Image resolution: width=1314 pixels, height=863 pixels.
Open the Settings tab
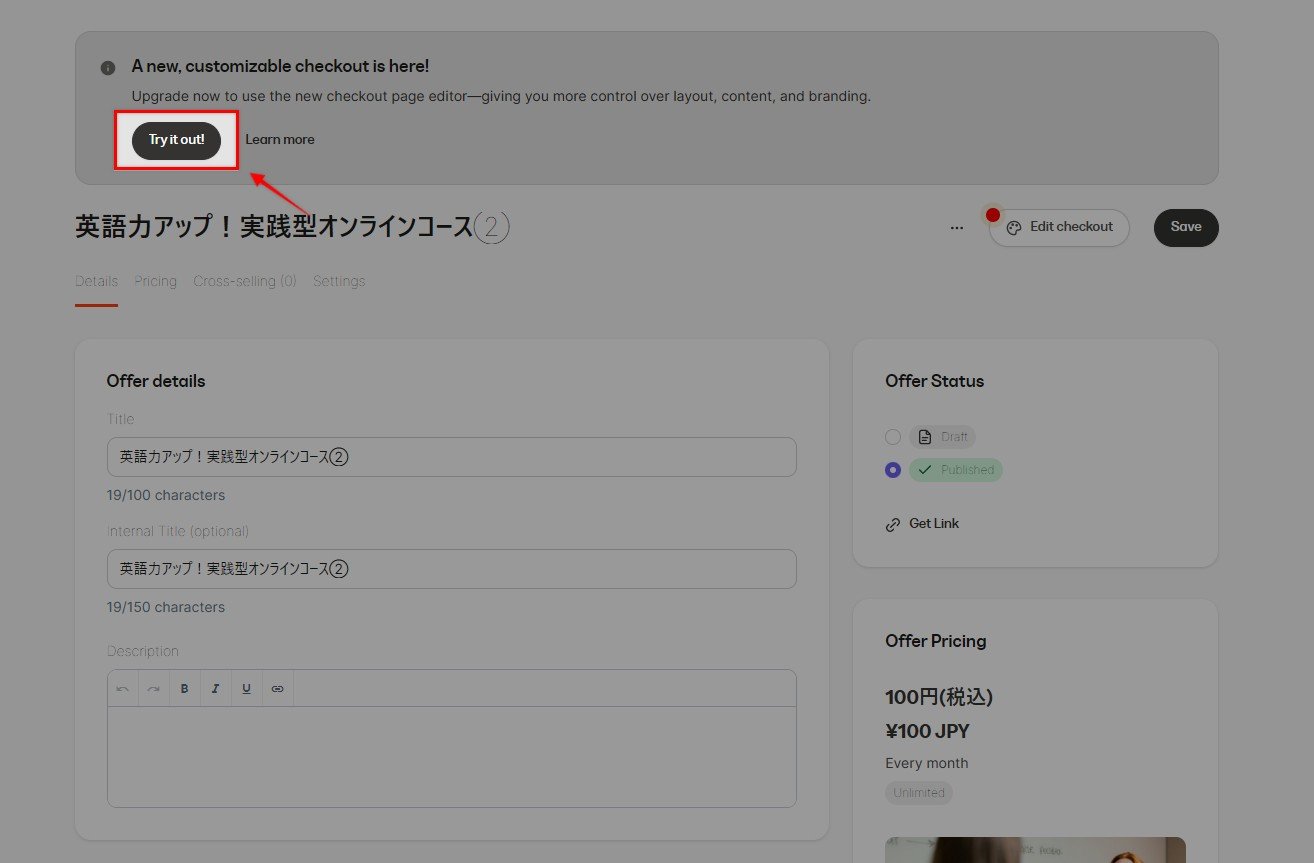[x=339, y=281]
